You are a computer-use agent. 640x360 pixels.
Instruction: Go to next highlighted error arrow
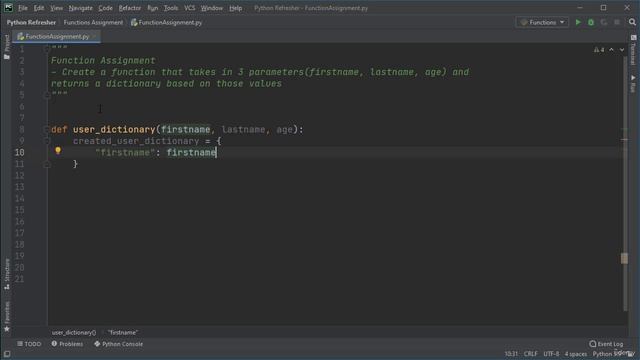coord(622,50)
